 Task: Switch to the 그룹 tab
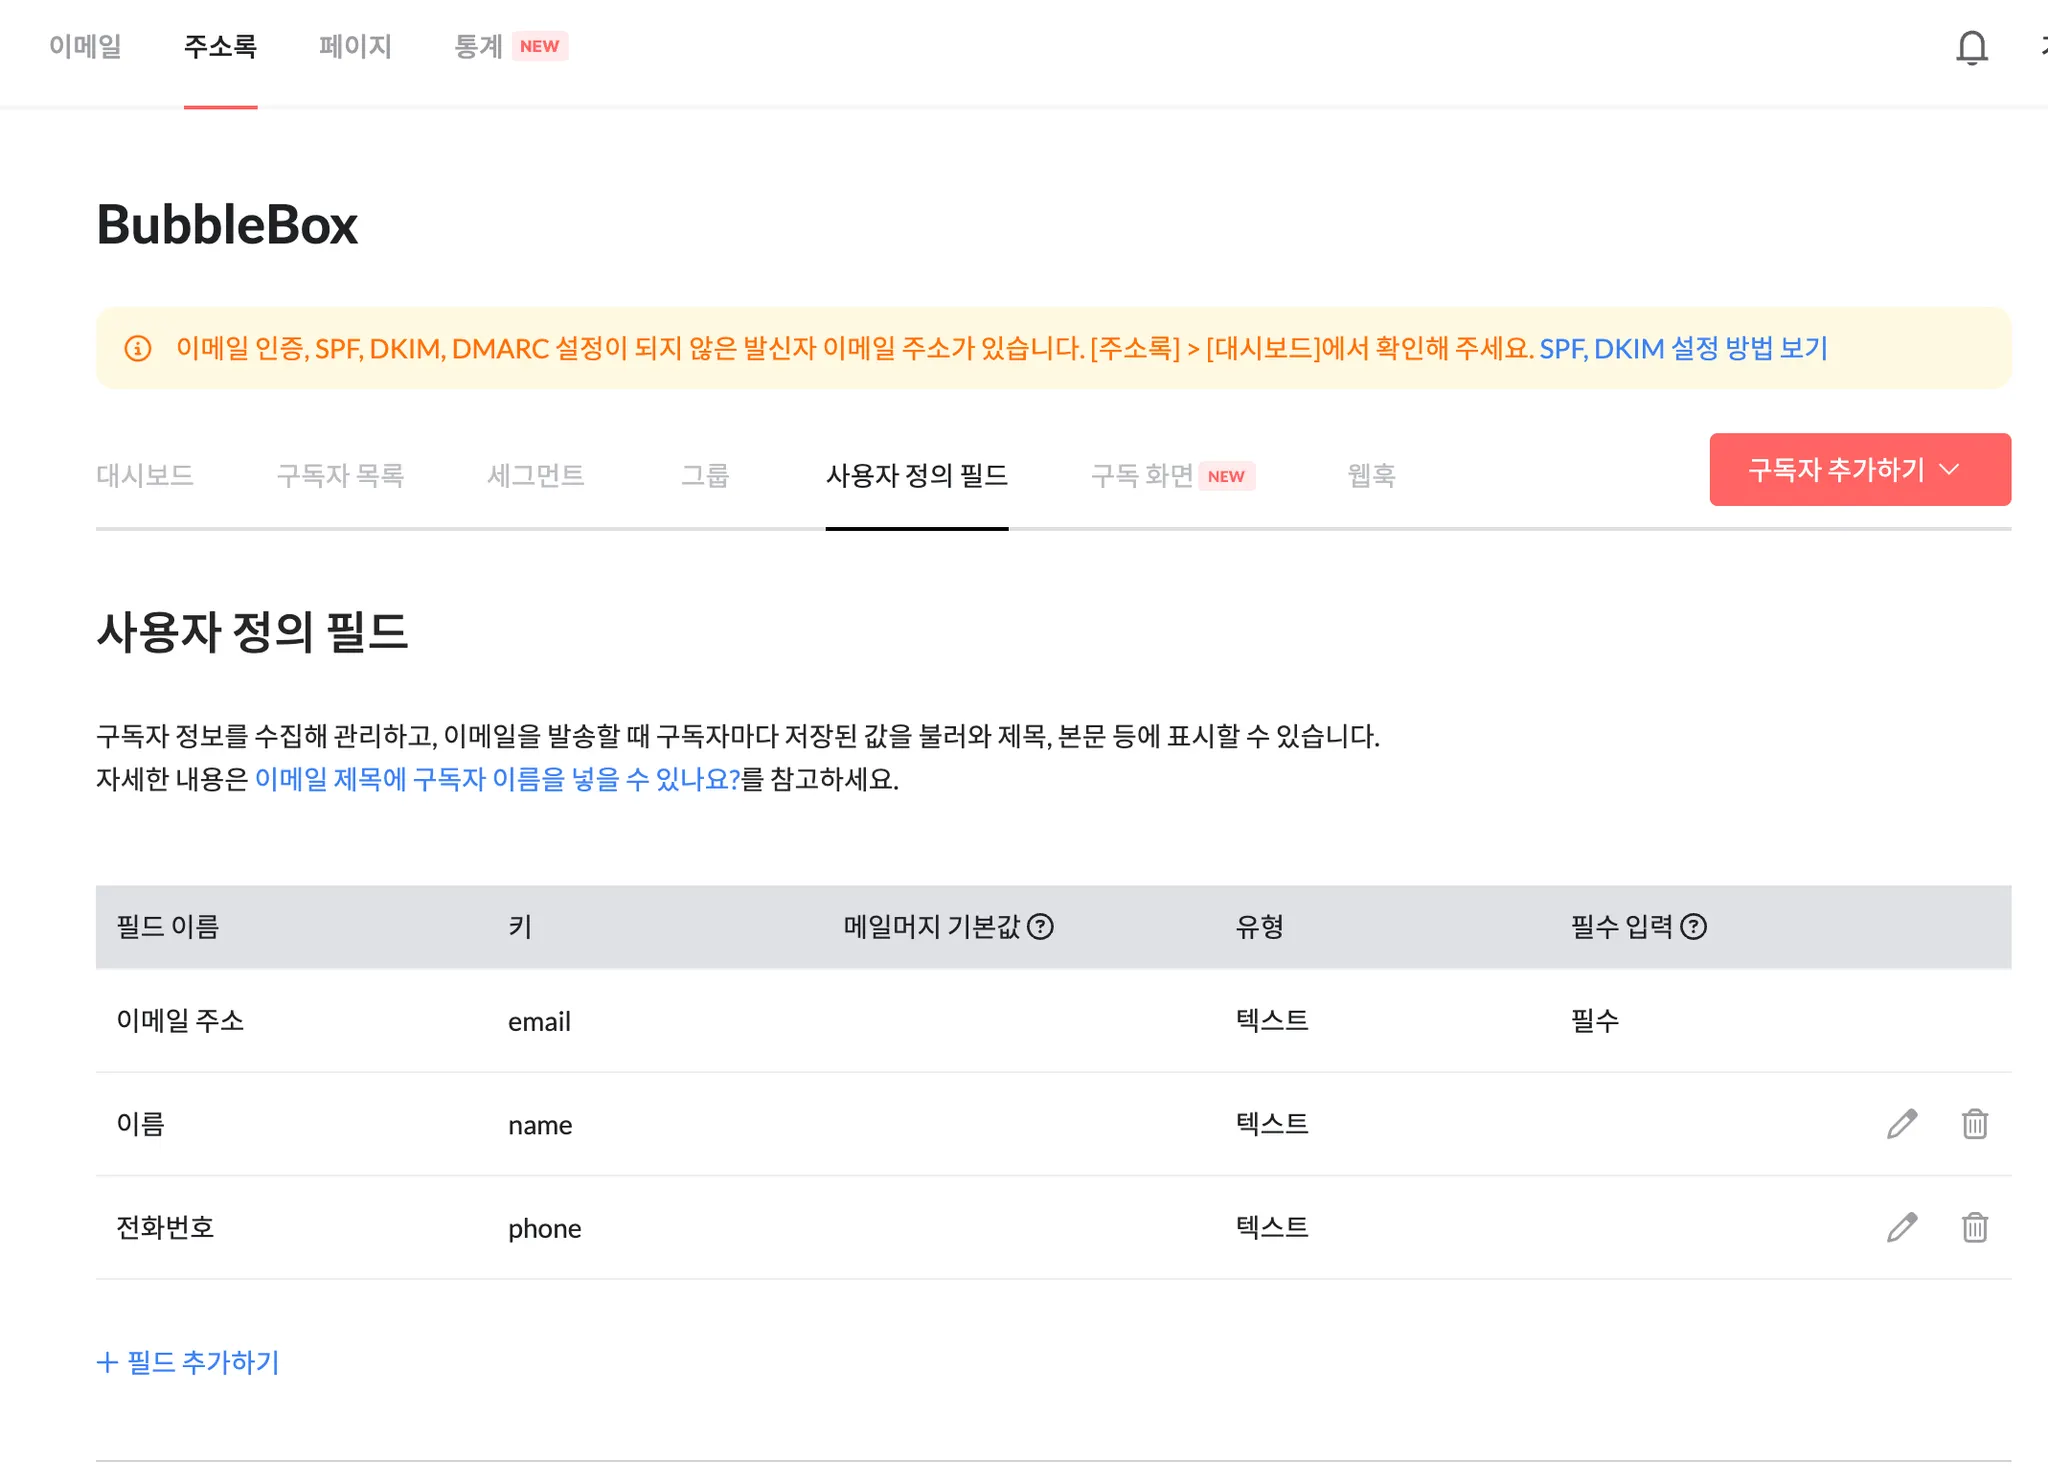point(705,475)
